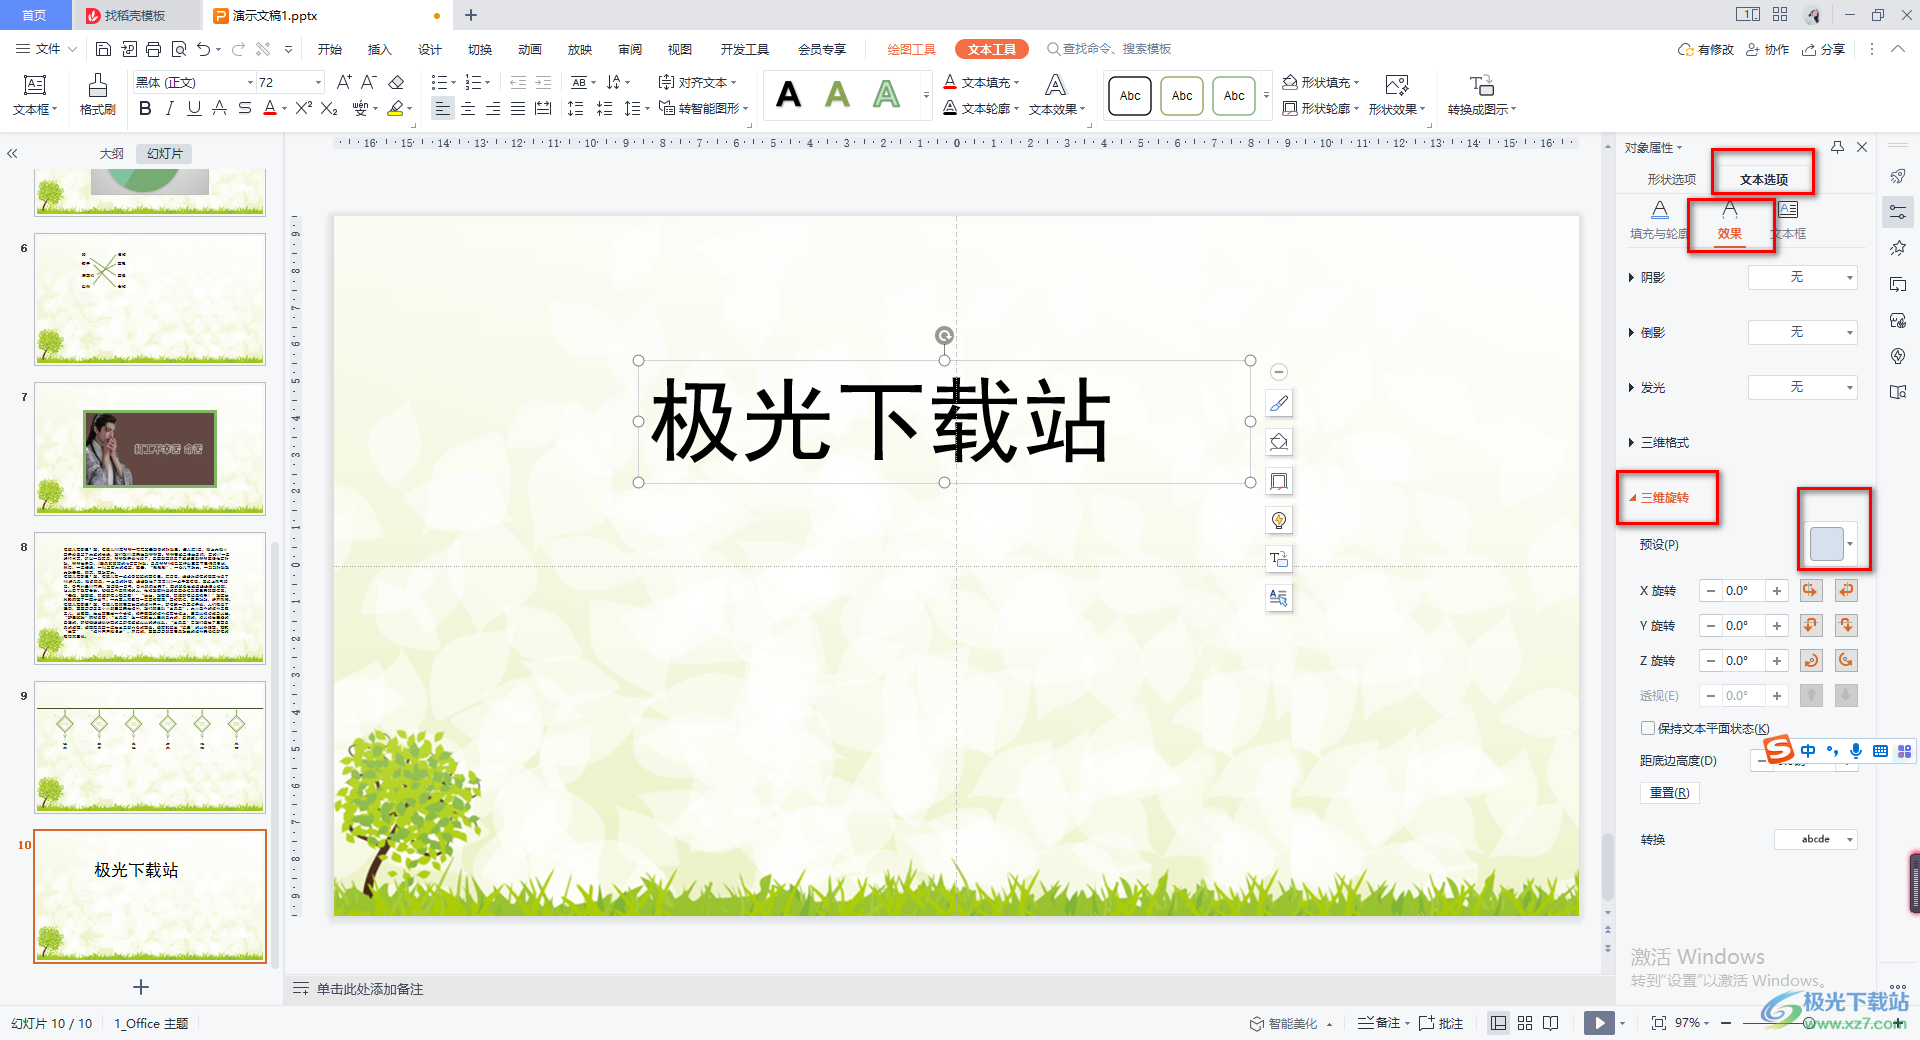The width and height of the screenshot is (1920, 1040).
Task: Click the Save icon in quick toolbar
Action: [103, 49]
